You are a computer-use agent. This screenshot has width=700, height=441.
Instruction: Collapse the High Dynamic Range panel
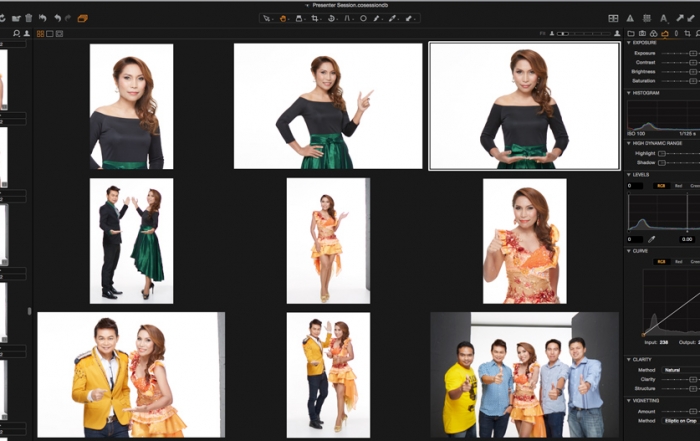pyautogui.click(x=629, y=143)
